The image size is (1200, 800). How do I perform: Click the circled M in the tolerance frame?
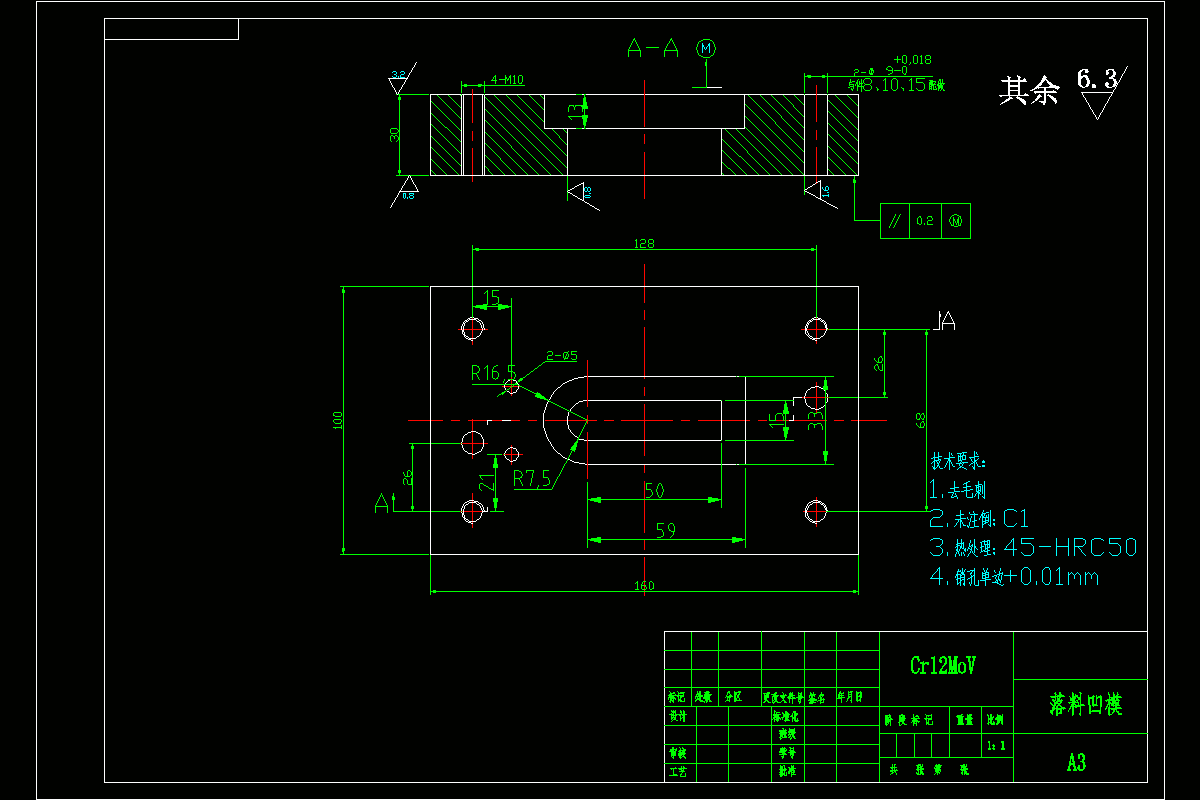pyautogui.click(x=955, y=220)
